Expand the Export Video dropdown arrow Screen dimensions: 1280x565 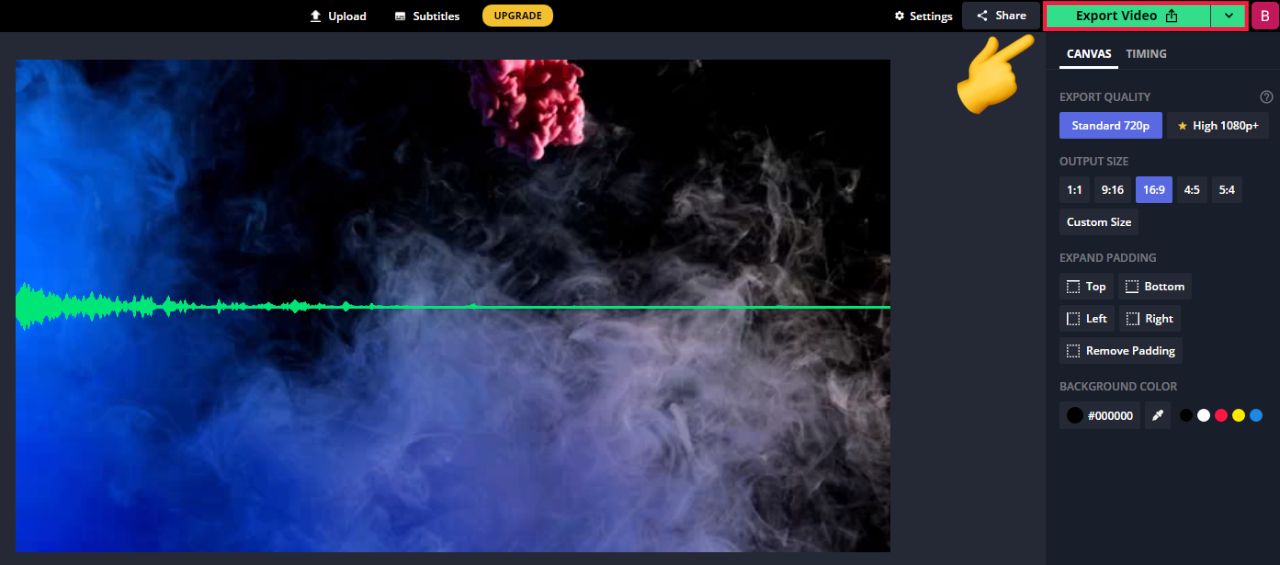click(1228, 16)
